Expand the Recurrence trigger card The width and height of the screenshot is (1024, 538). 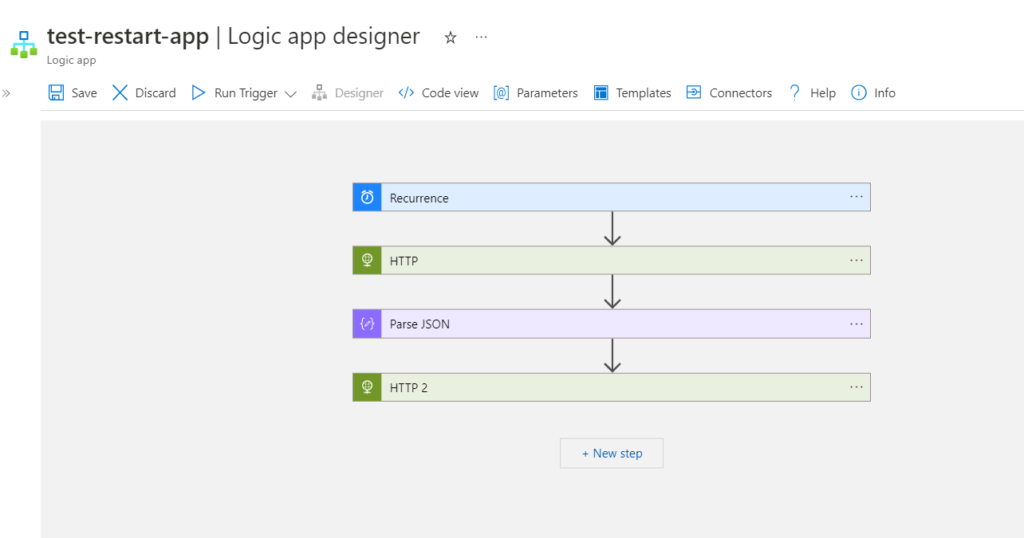(611, 197)
